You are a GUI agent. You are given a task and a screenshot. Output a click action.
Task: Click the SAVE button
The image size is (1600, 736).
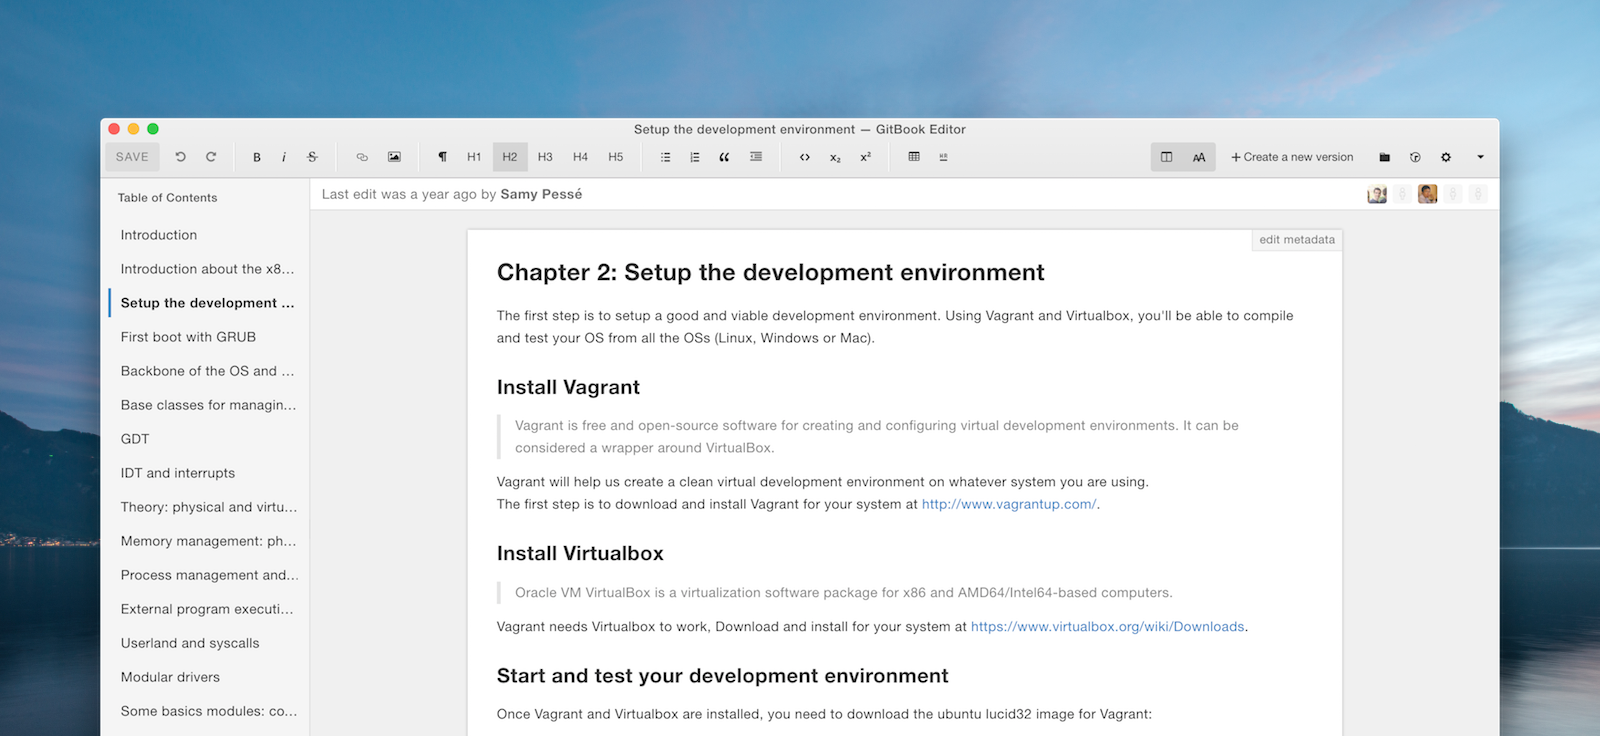point(132,157)
